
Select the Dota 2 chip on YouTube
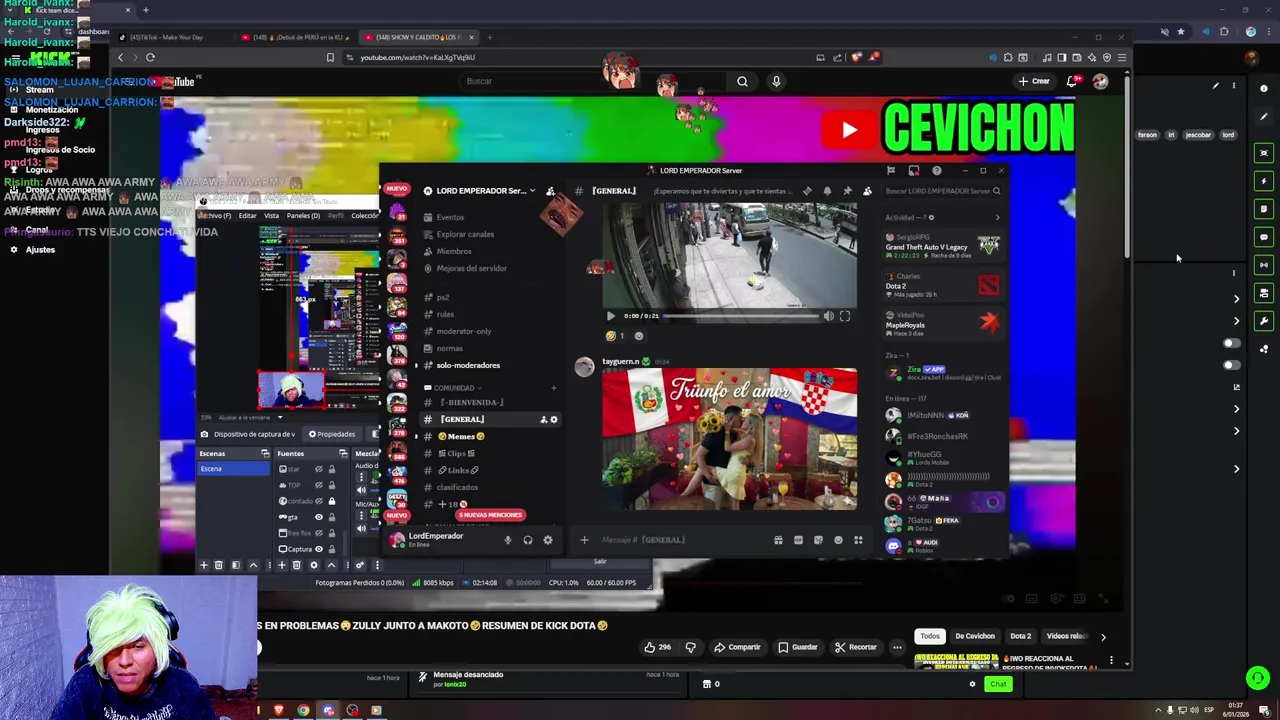[1021, 636]
